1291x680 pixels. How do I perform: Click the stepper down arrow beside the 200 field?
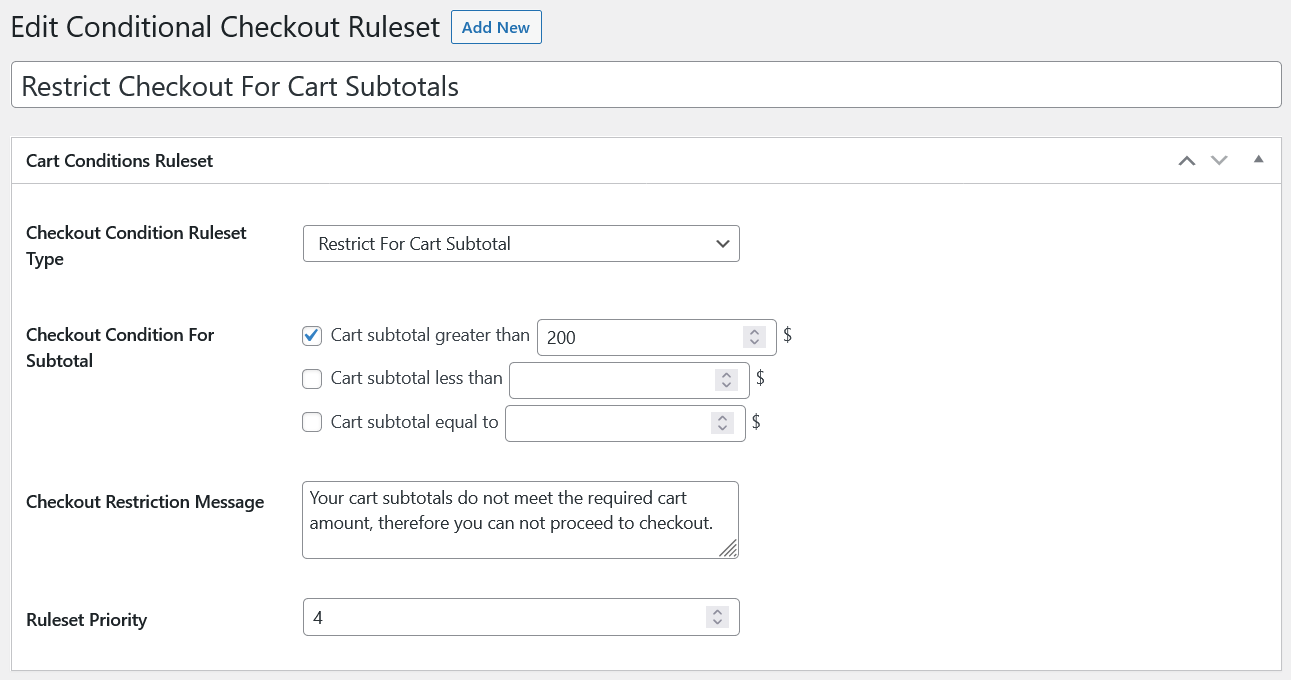755,341
